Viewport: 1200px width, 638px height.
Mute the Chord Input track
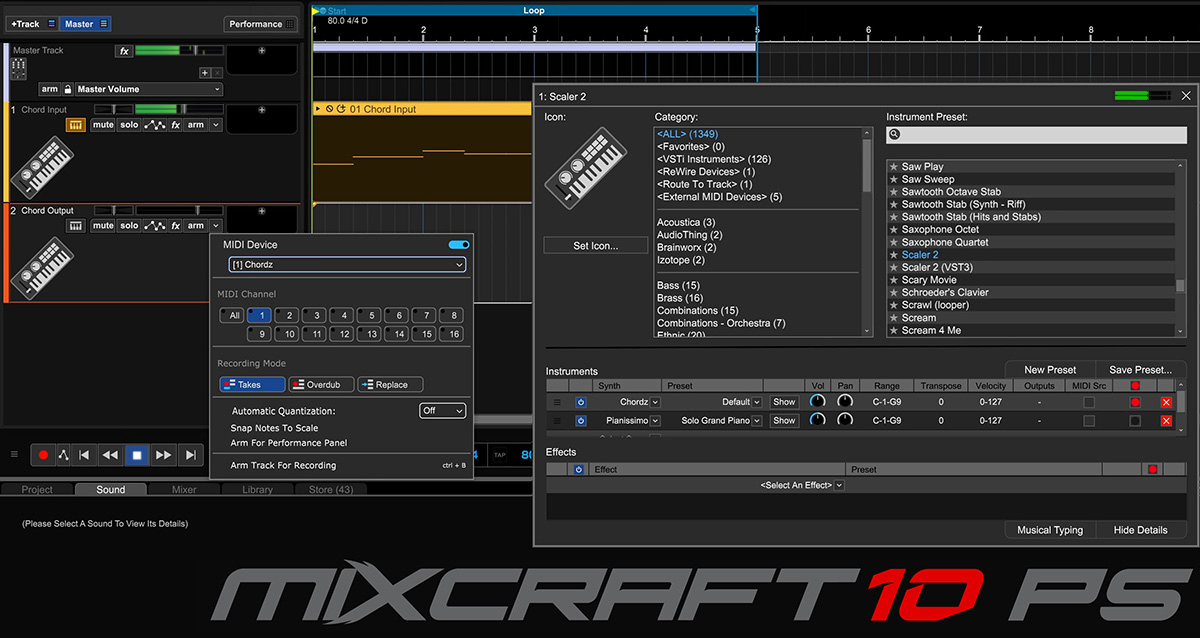click(103, 125)
